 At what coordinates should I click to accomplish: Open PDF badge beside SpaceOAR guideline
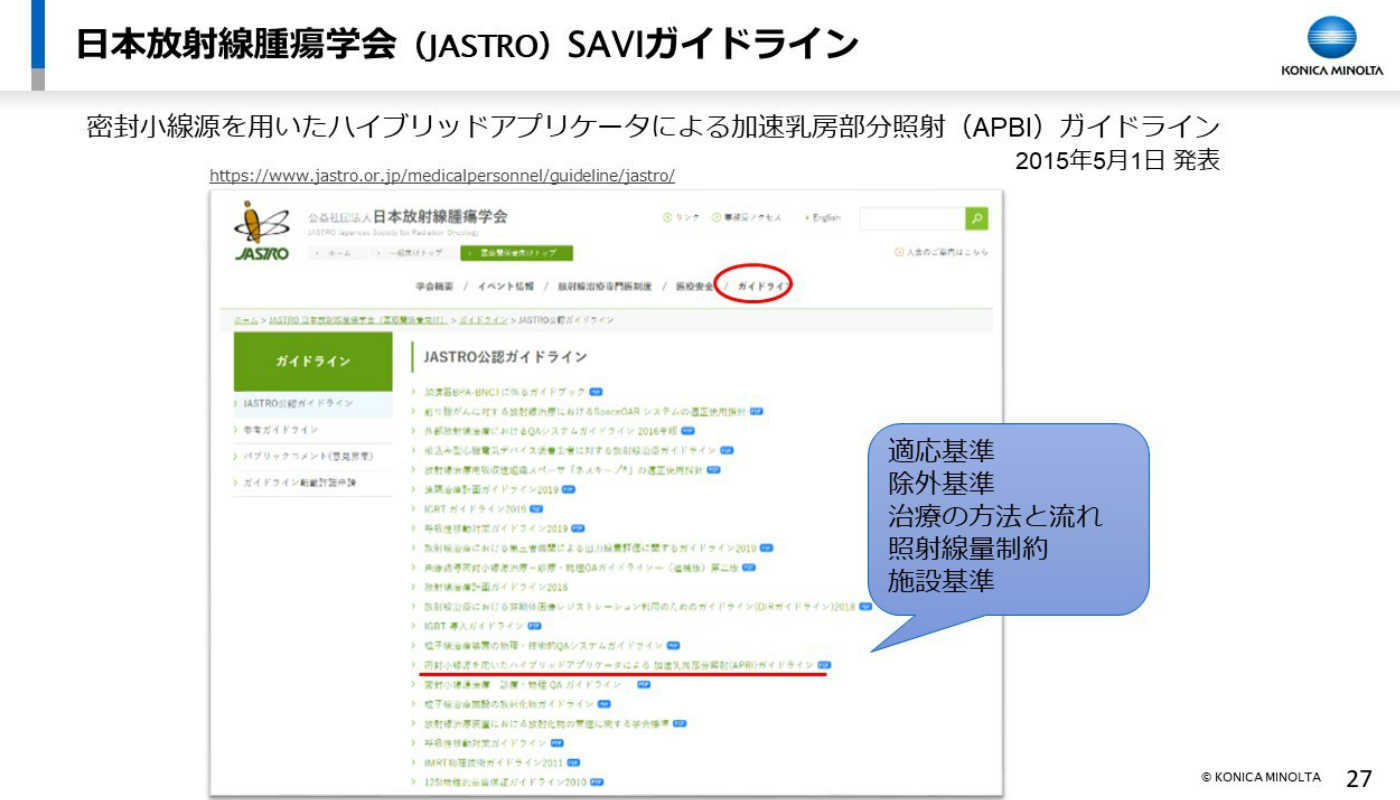click(x=756, y=411)
